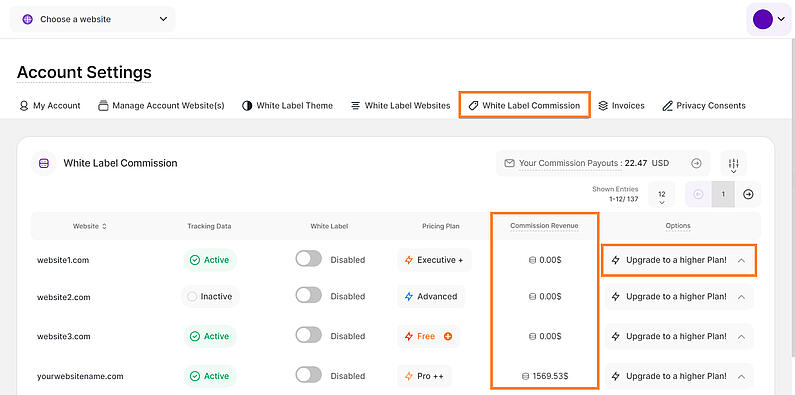Go to the White Label Theme tab
795x395 pixels.
point(287,105)
